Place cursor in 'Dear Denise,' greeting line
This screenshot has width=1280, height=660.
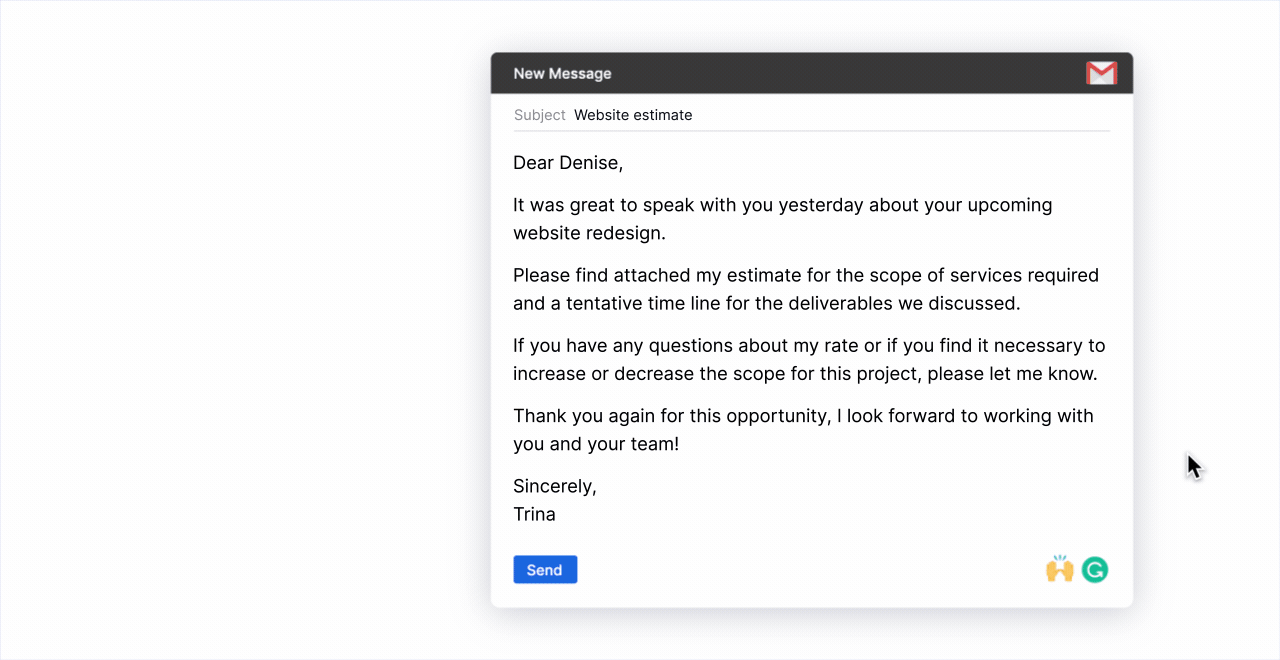pos(568,163)
